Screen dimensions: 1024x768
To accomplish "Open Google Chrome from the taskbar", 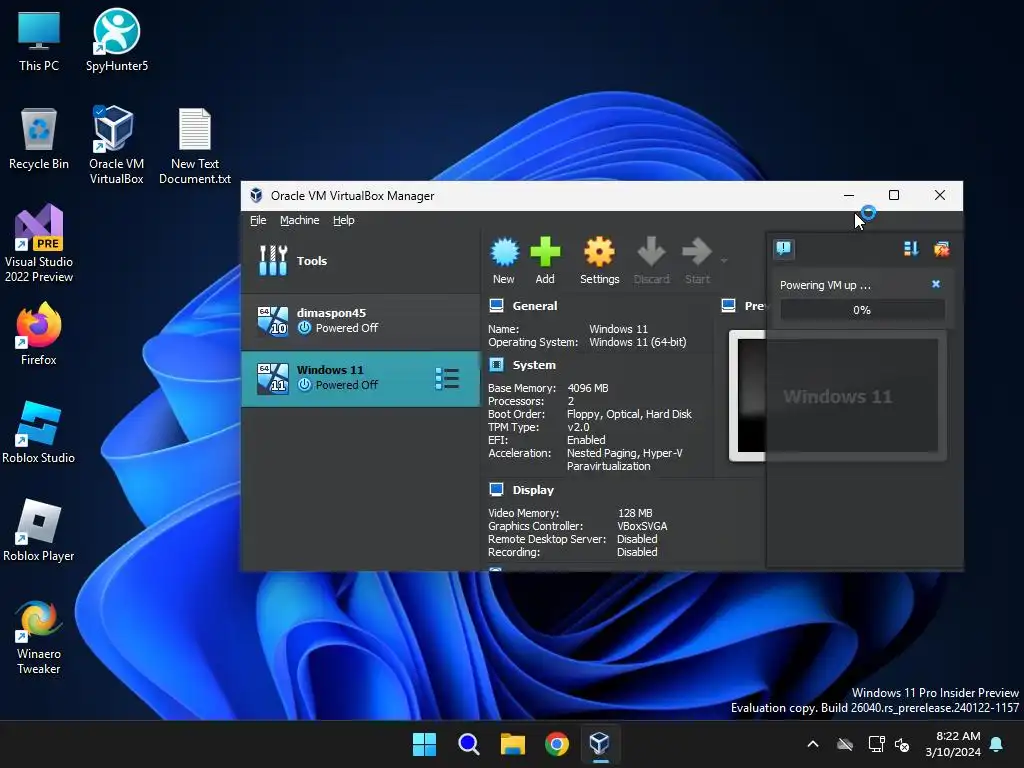I will pos(556,744).
